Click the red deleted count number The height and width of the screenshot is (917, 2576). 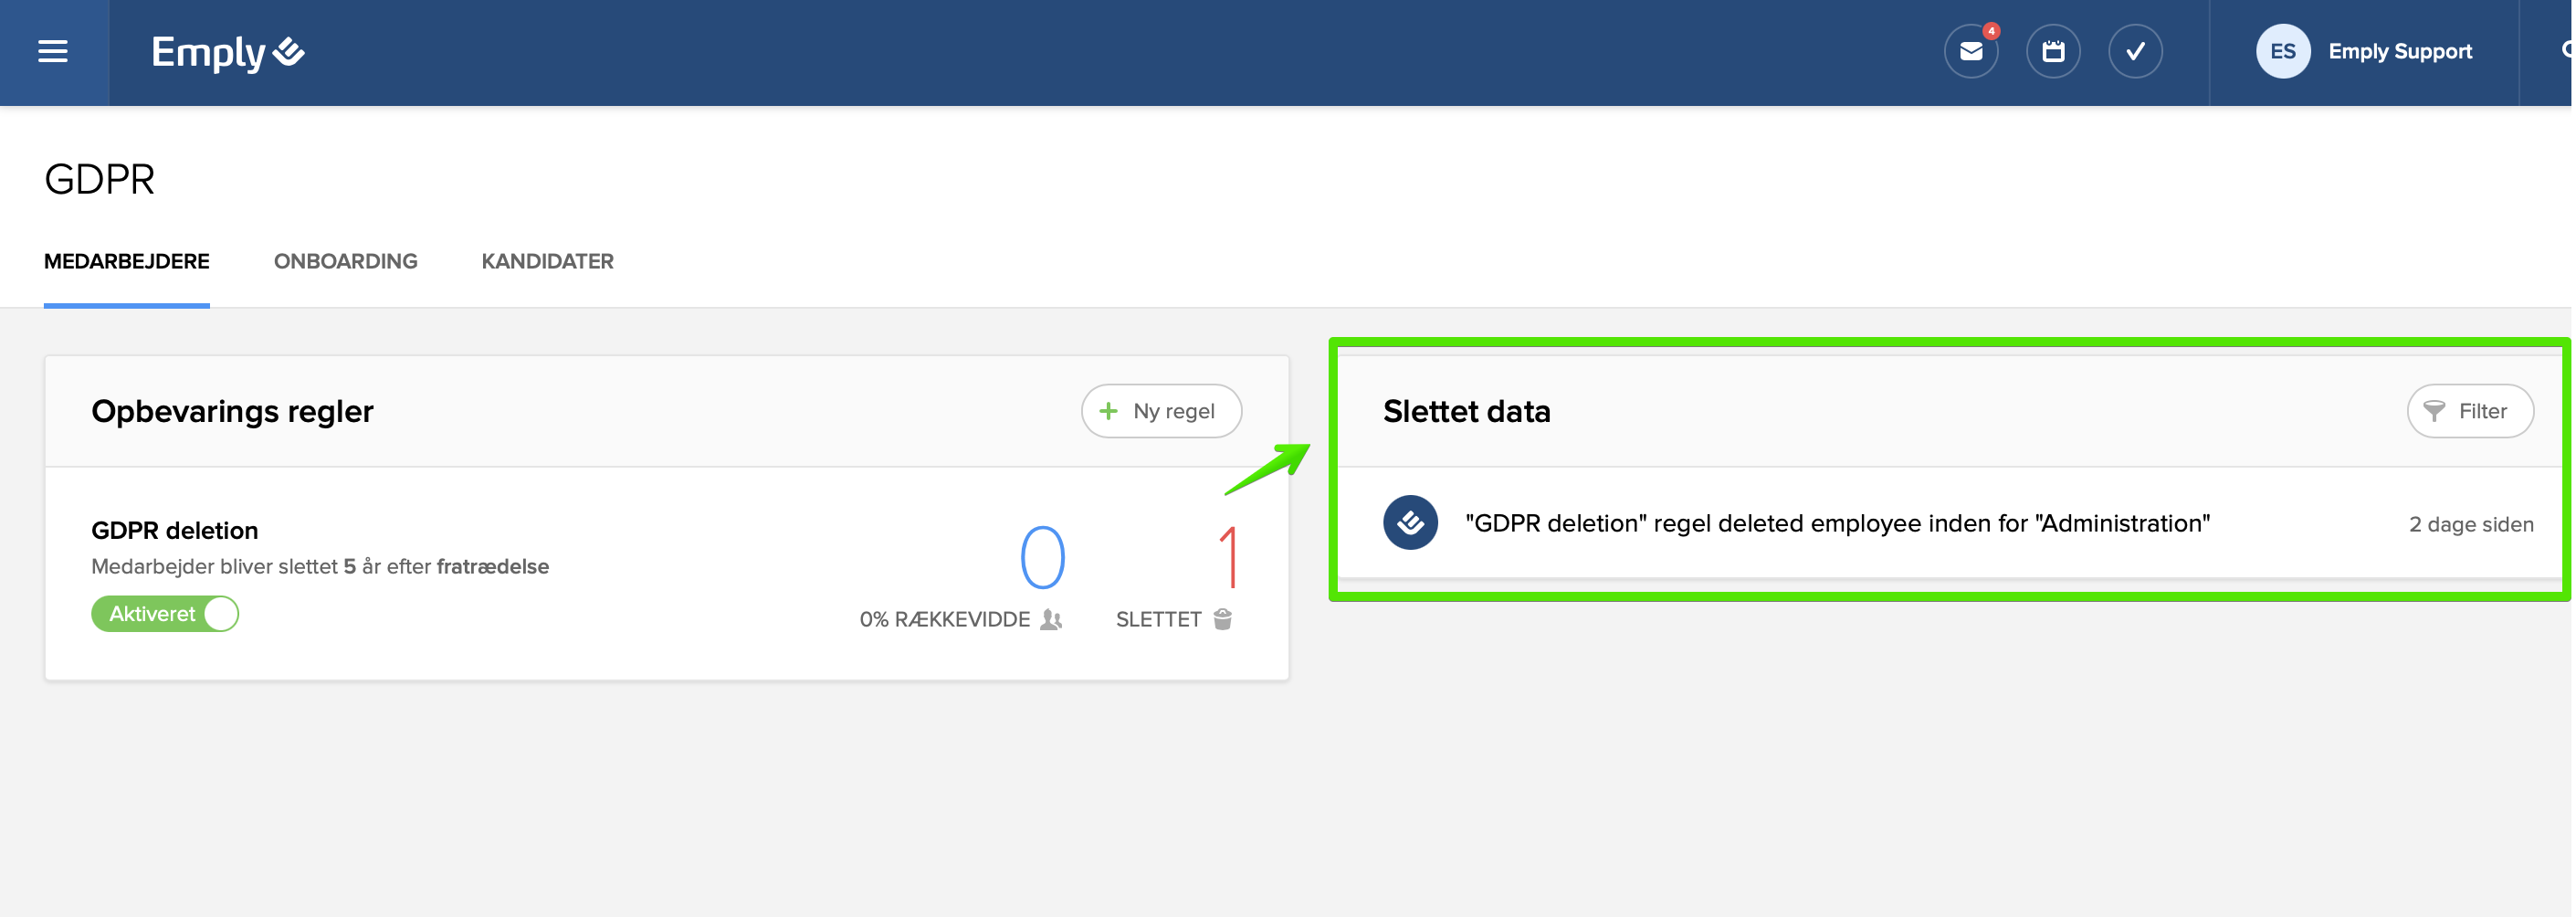pos(1229,557)
